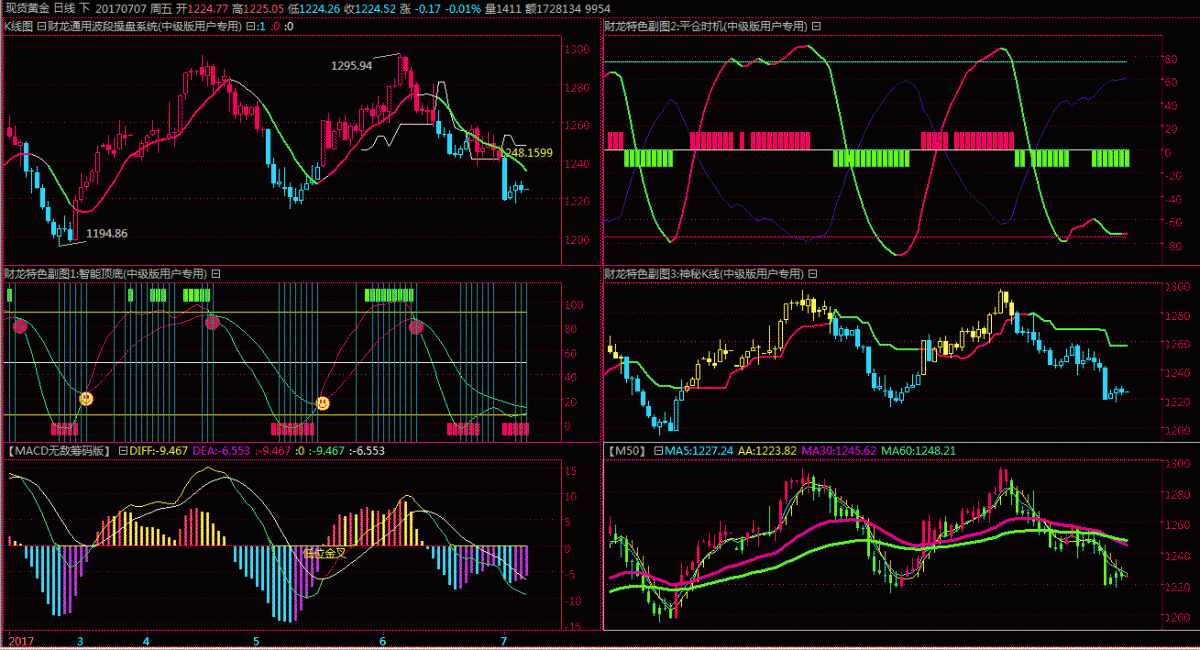
Task: Click the leftmost red top-signal marker in 智能顶底
Action: [19, 326]
